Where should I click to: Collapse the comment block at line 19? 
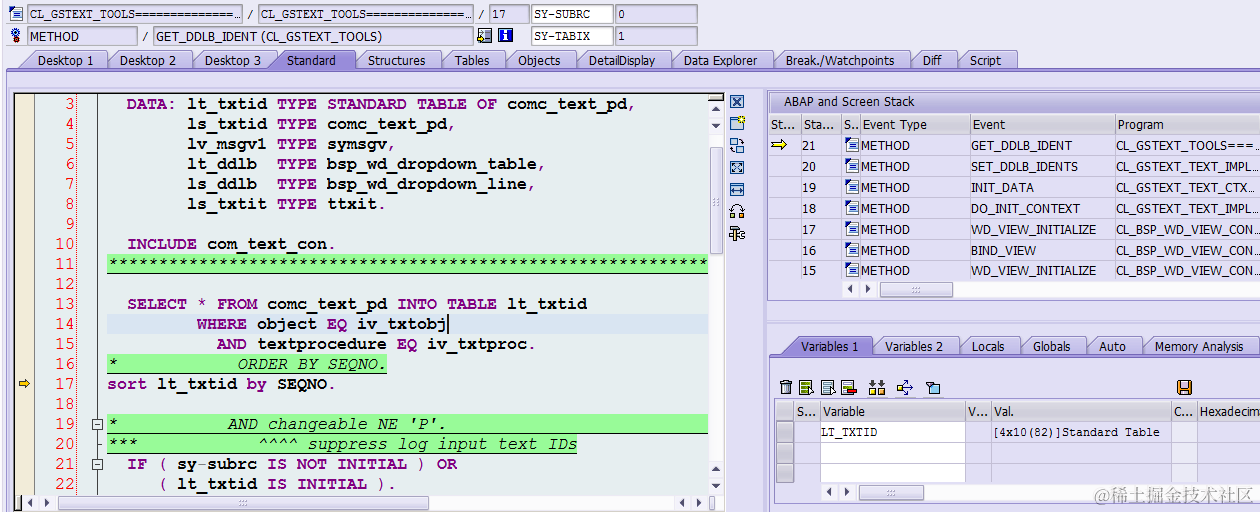[x=97, y=424]
